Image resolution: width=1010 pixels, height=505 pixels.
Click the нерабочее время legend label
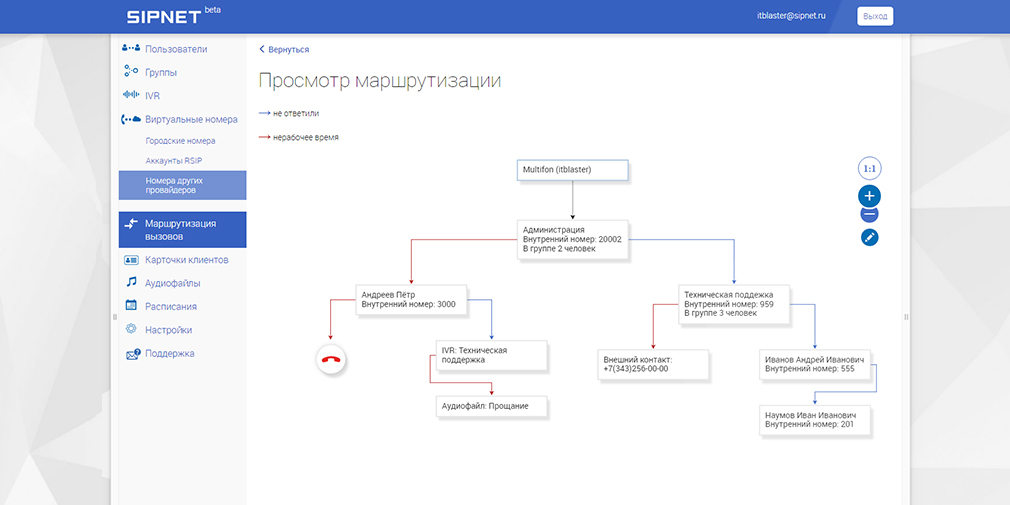[x=305, y=137]
